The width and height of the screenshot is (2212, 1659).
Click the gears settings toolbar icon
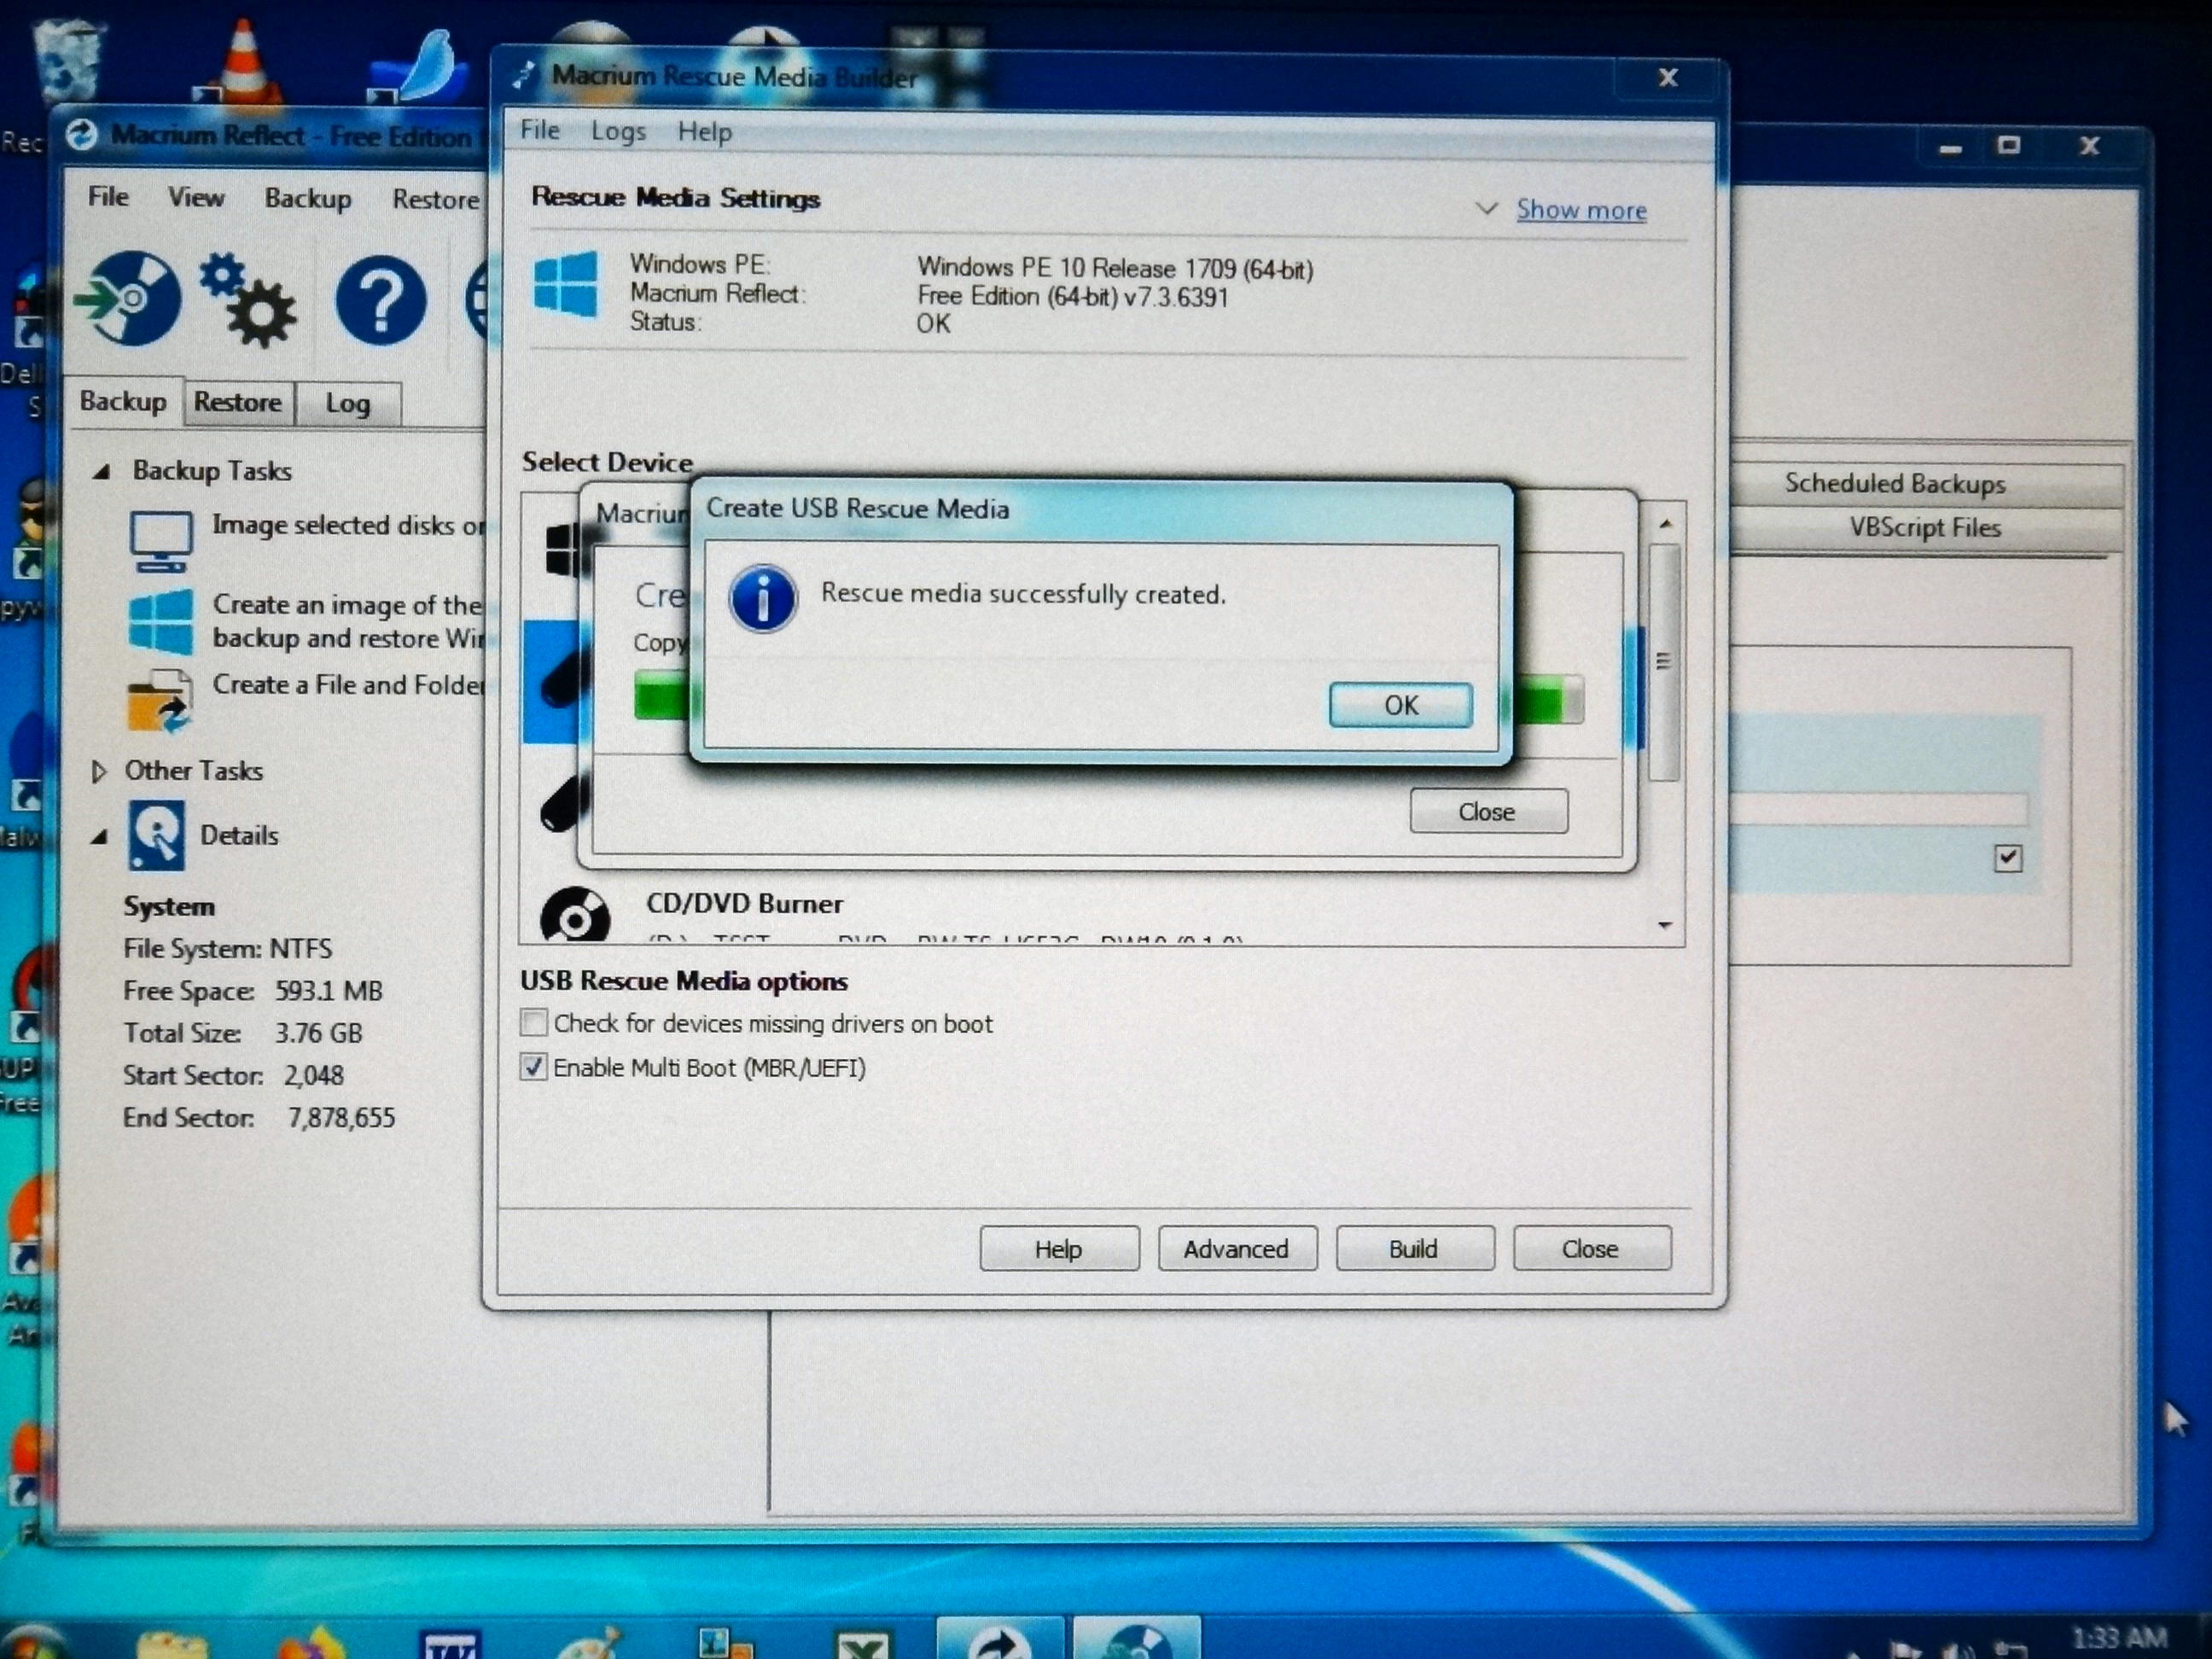[x=248, y=299]
